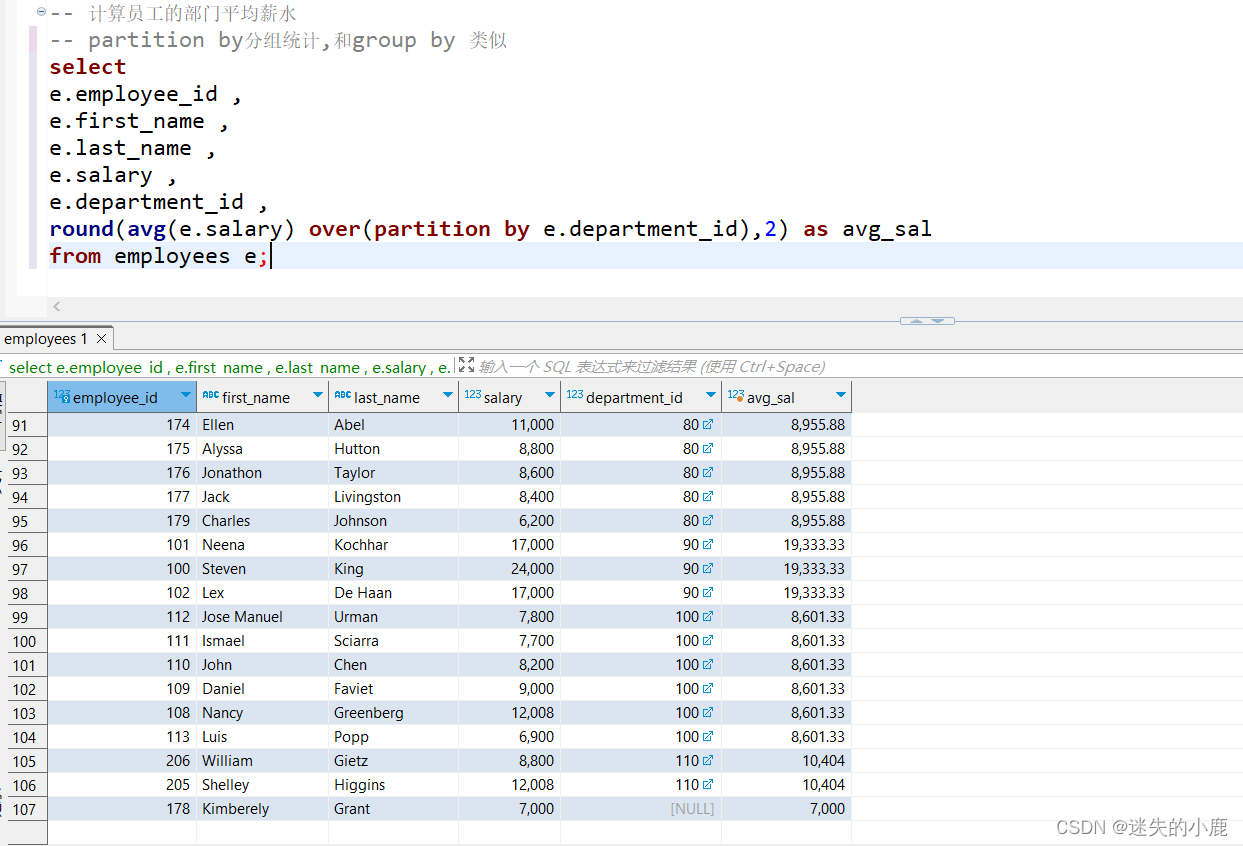Click the salary column header
This screenshot has width=1243, height=846.
[509, 397]
